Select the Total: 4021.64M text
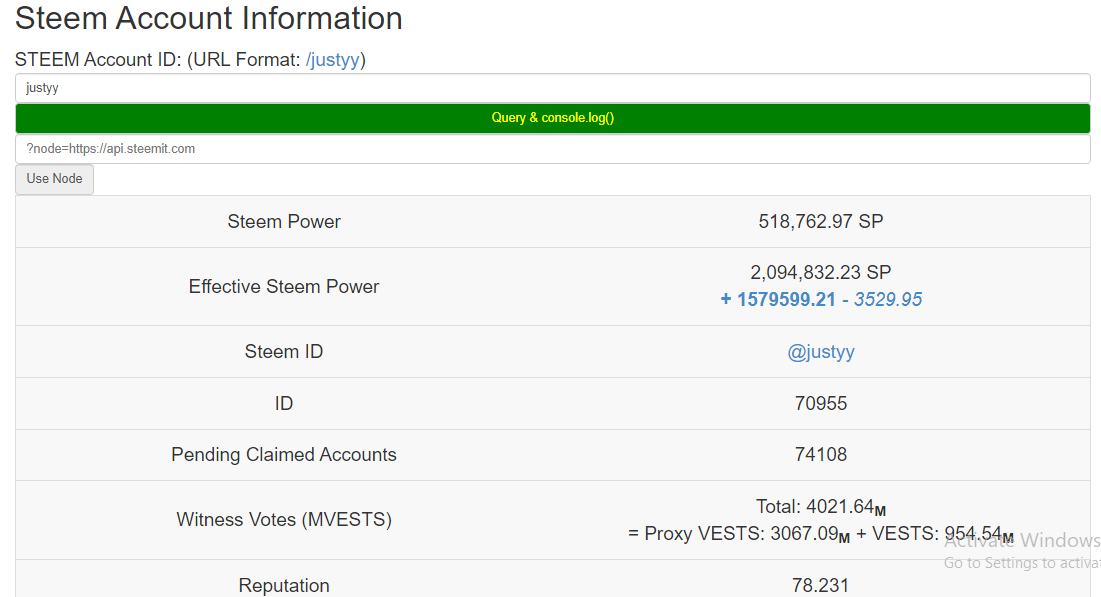 pos(821,507)
